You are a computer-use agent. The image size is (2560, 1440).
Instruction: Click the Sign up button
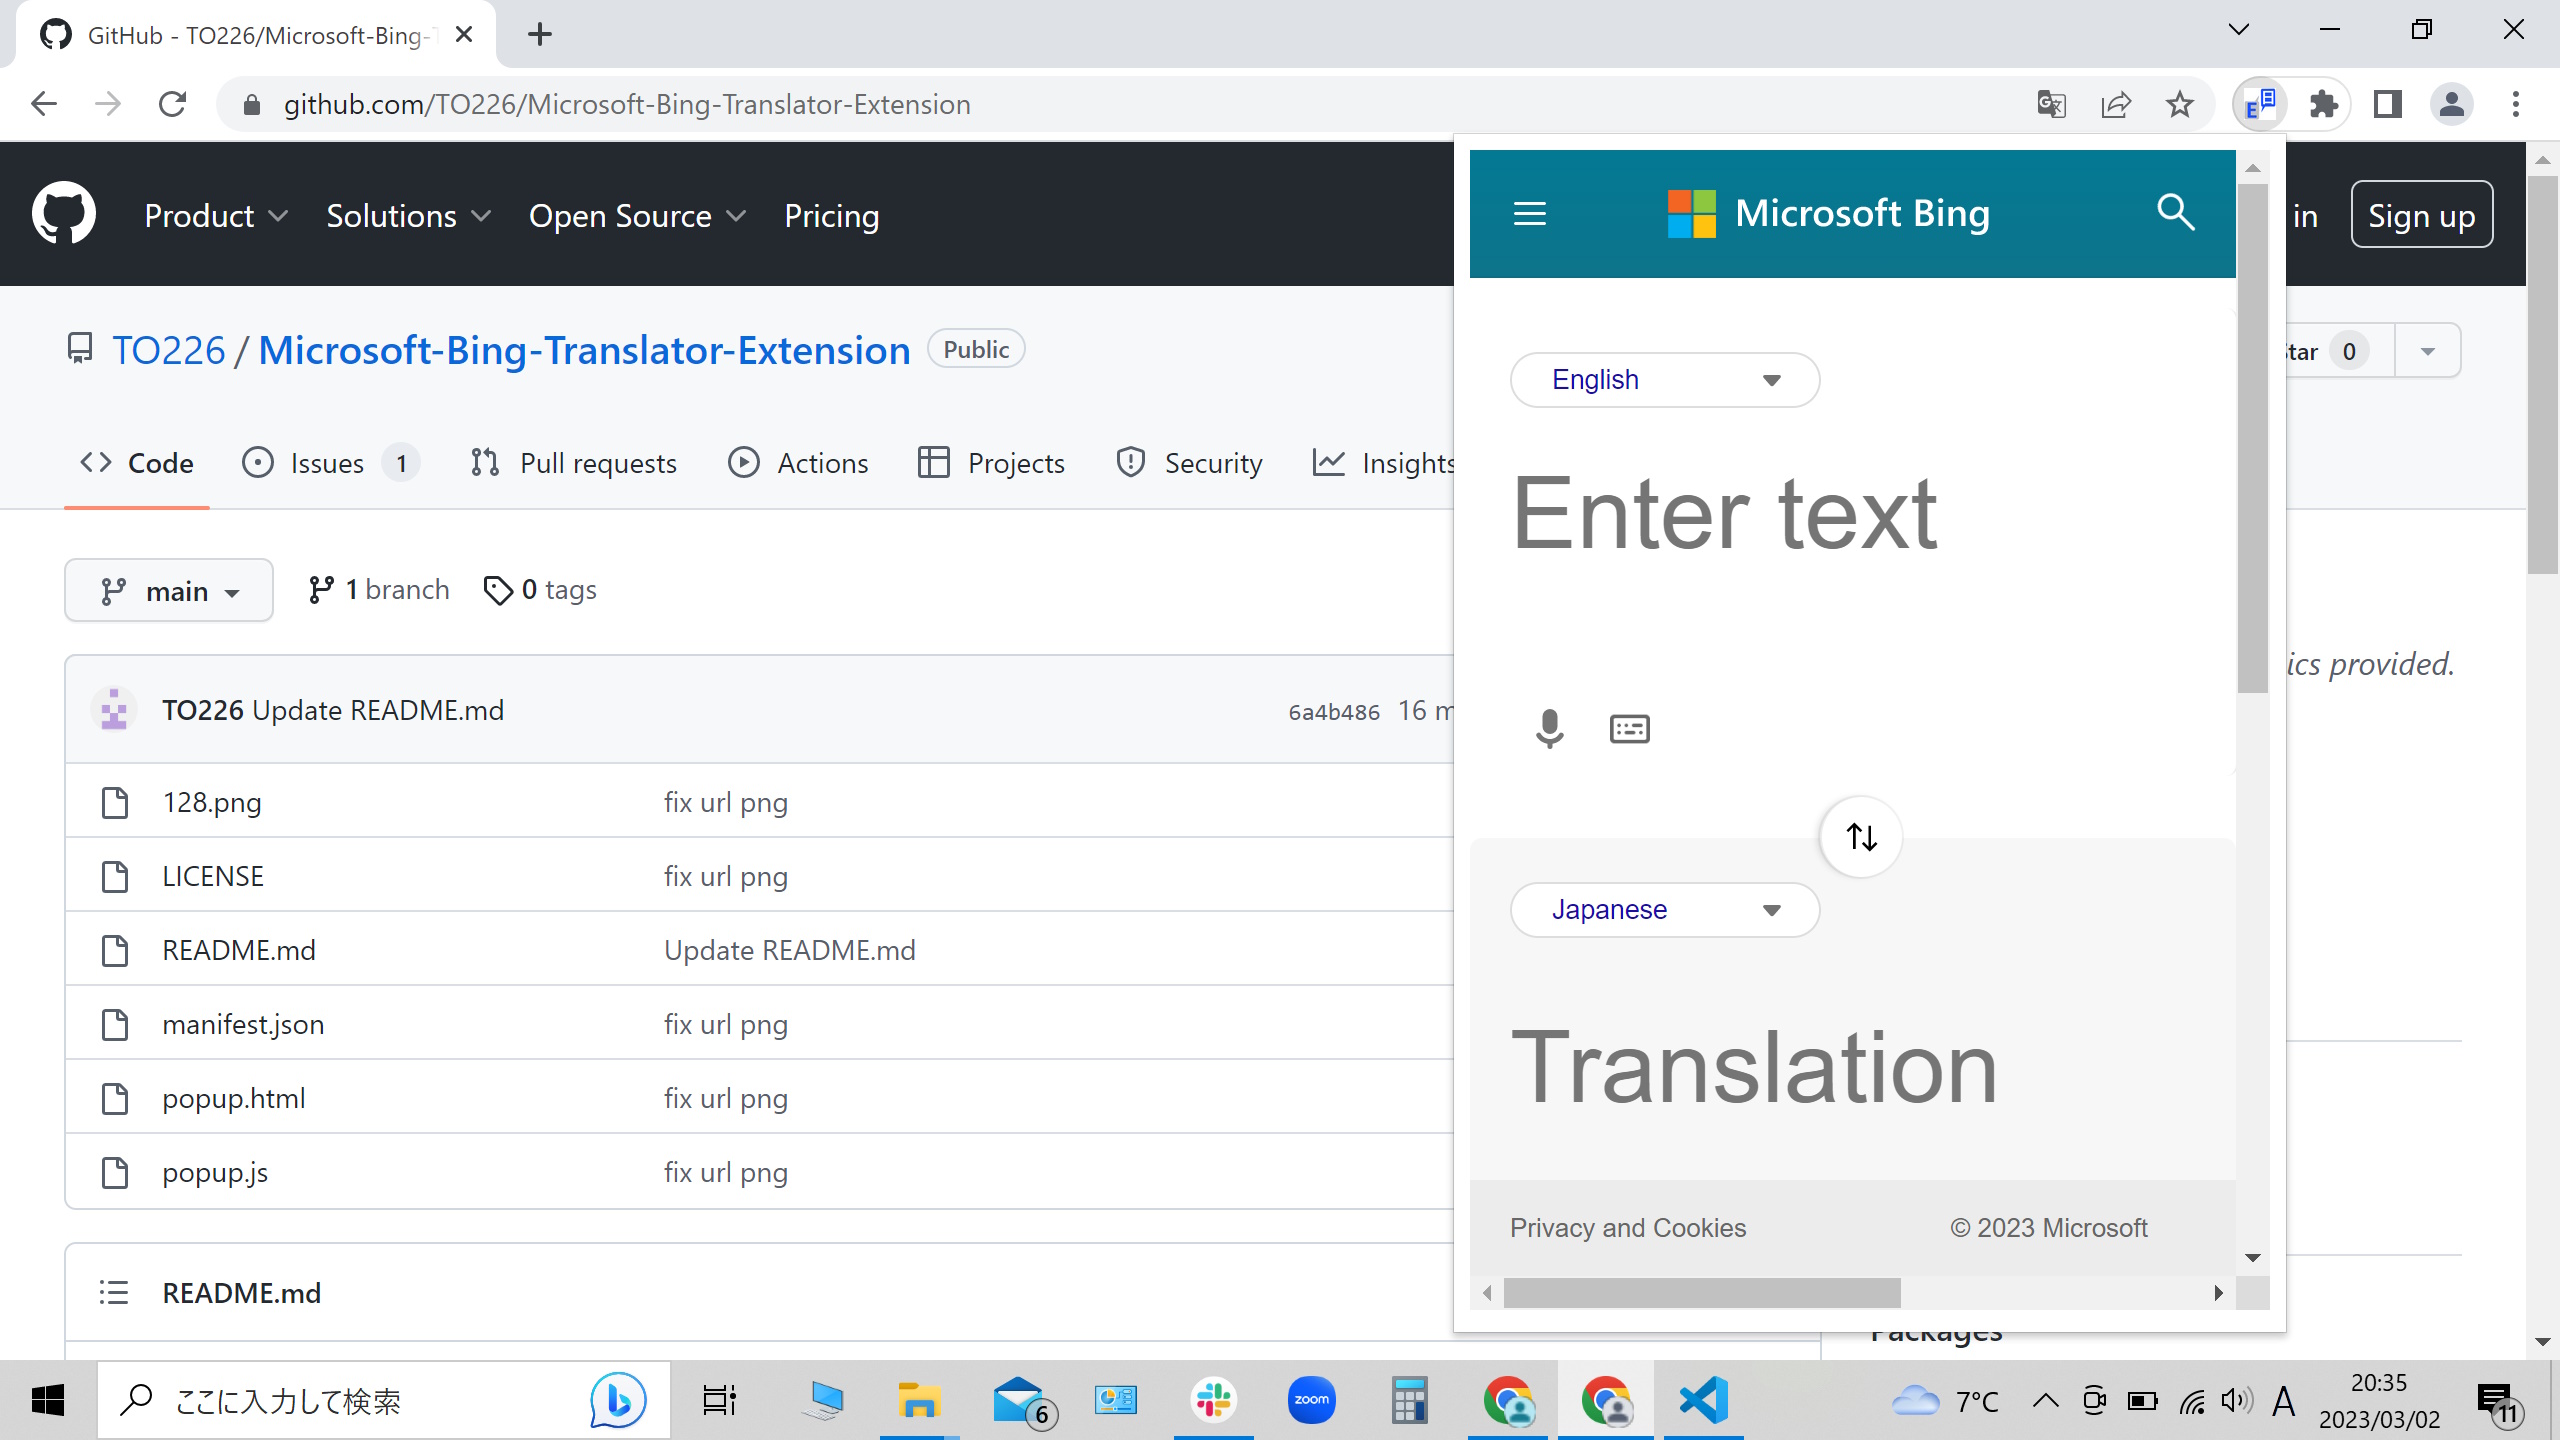coord(2421,215)
